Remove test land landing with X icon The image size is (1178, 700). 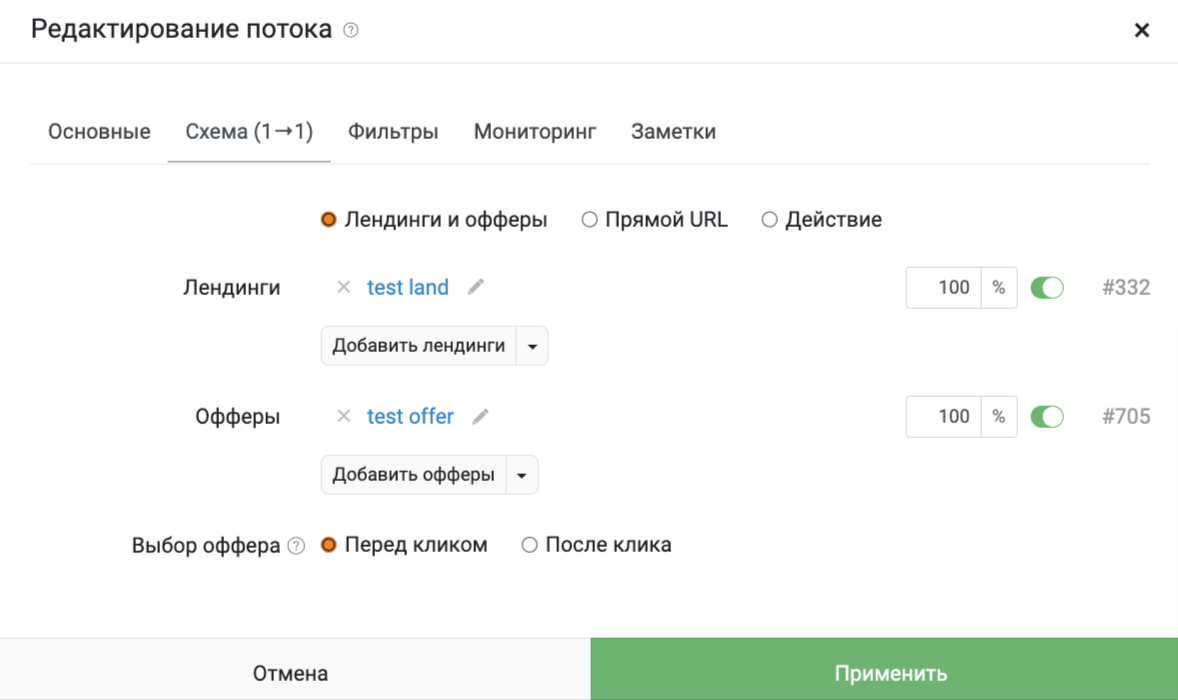343,287
